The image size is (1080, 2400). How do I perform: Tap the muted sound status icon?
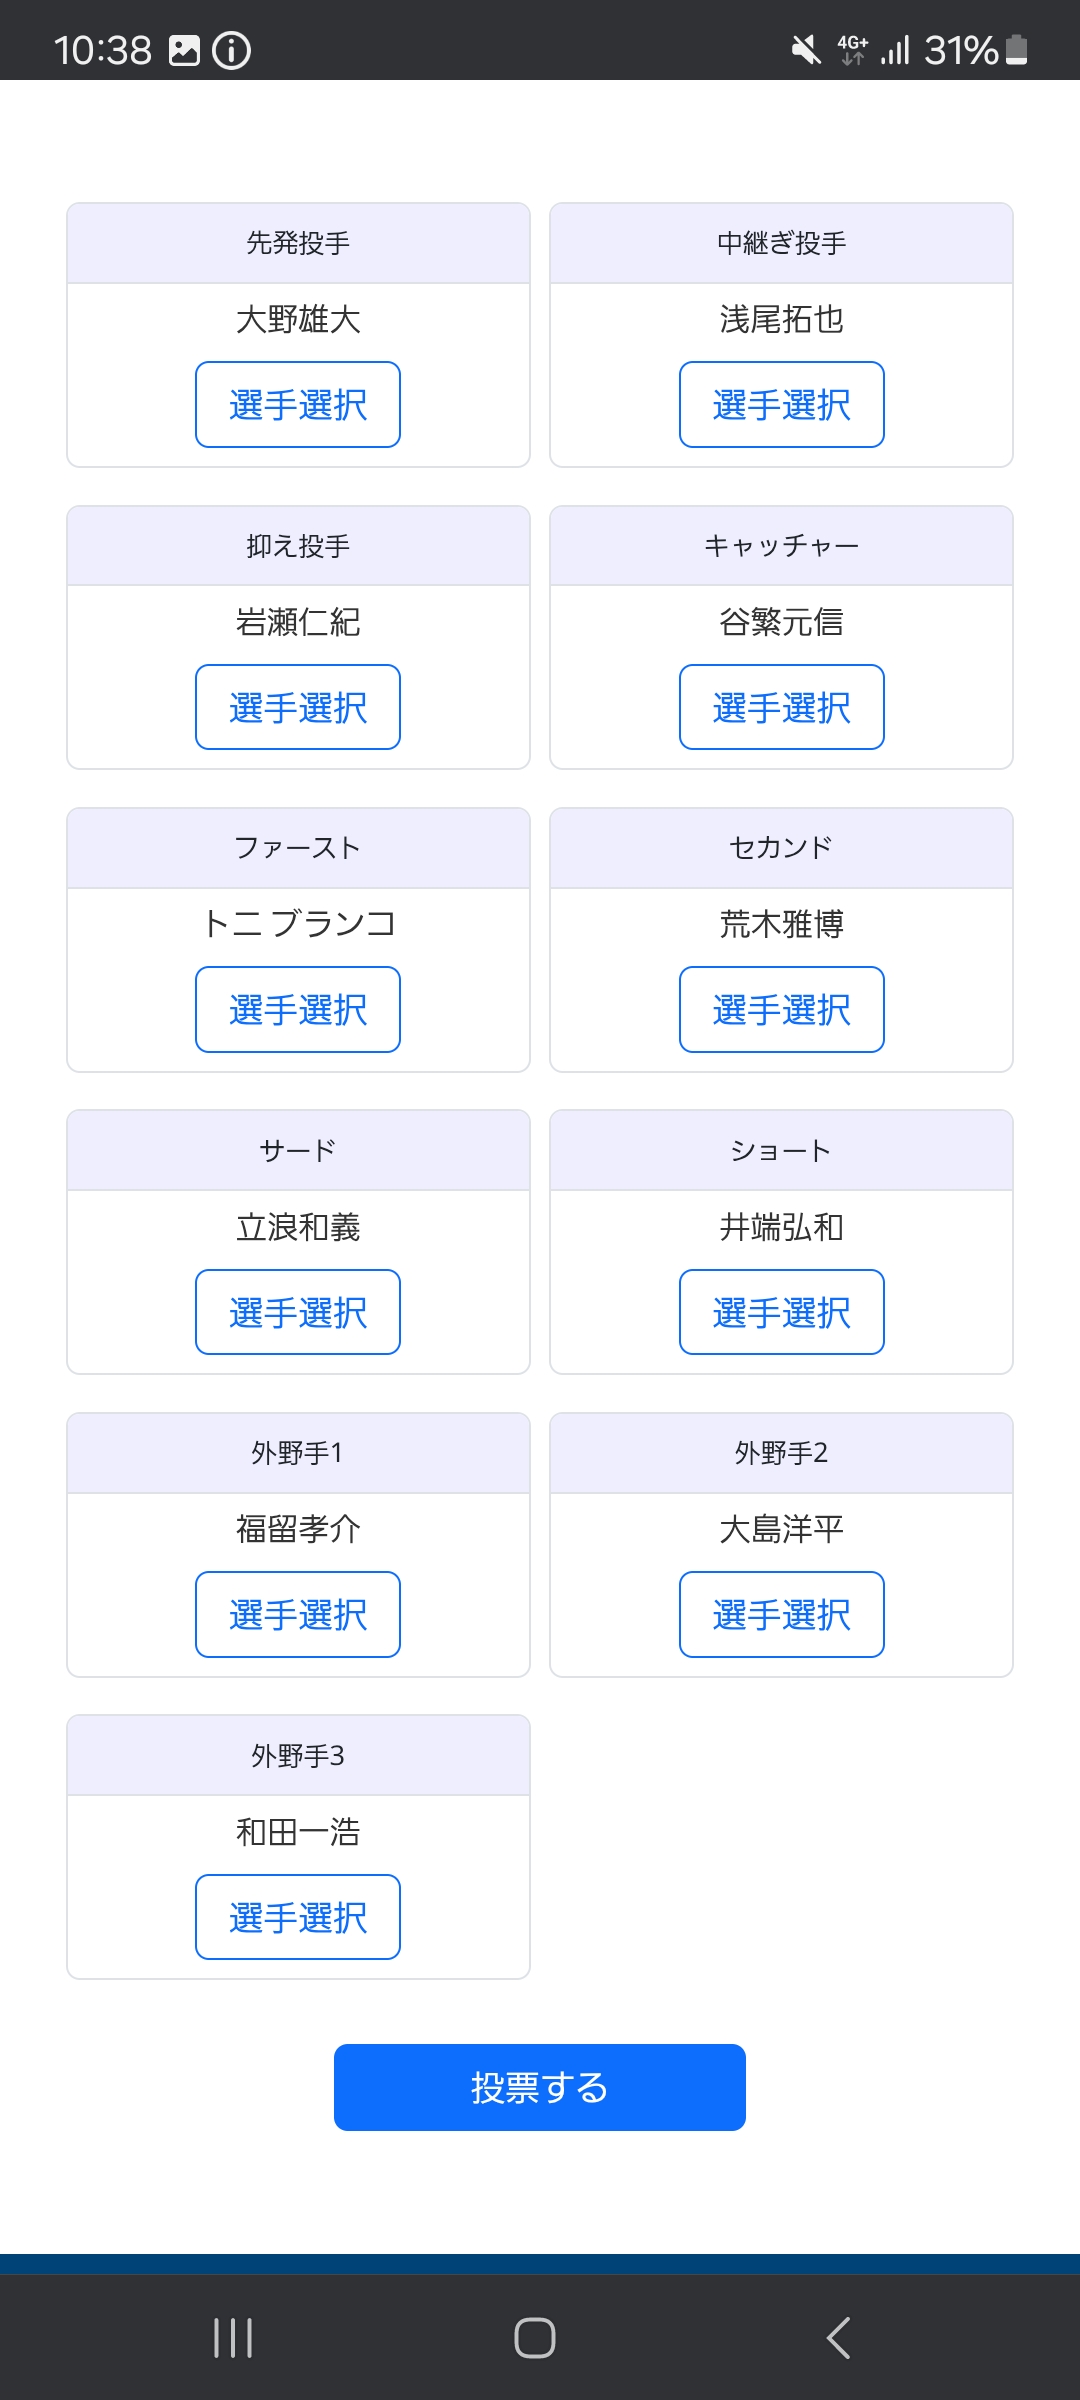(805, 50)
